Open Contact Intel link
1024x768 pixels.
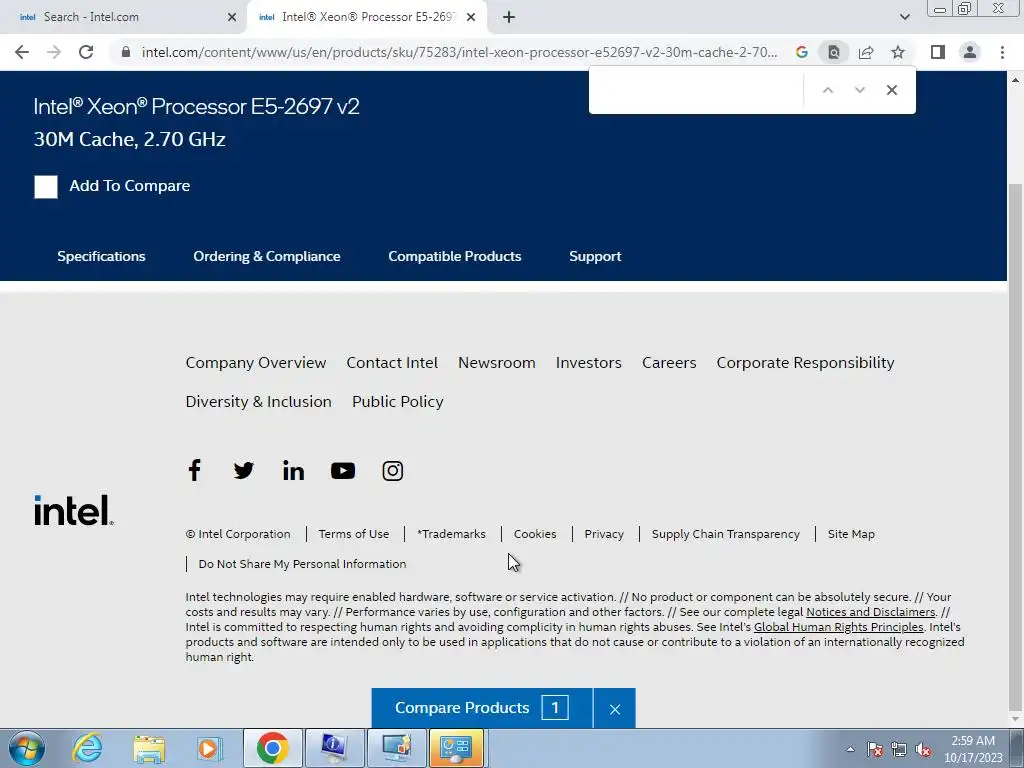(392, 362)
